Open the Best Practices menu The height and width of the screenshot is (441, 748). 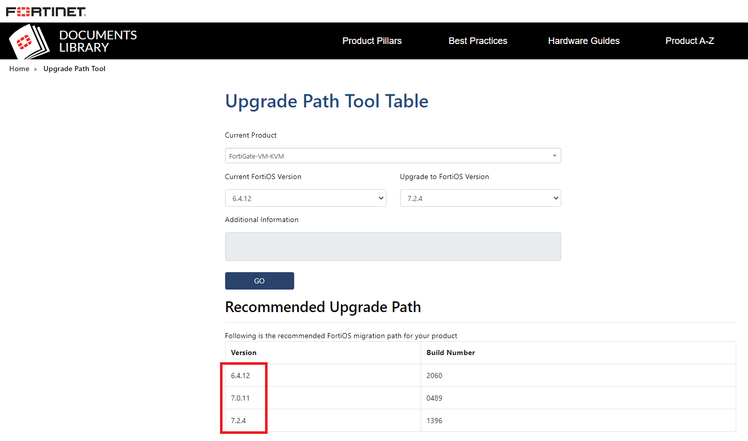478,41
